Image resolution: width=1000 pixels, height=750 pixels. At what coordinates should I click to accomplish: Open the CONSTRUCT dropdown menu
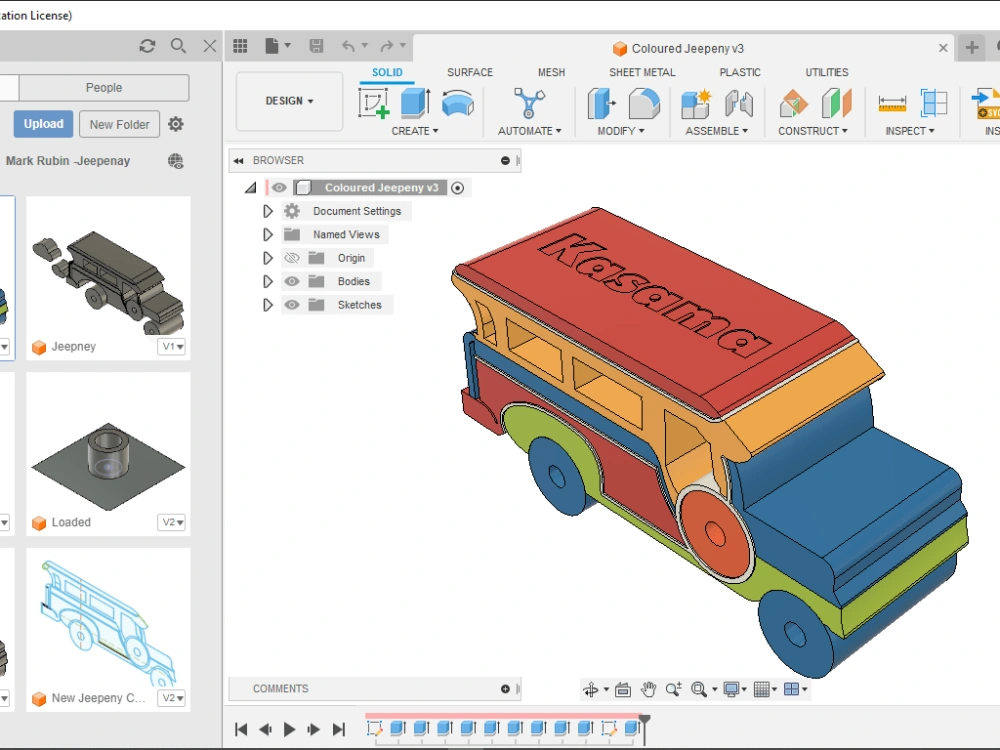(812, 131)
